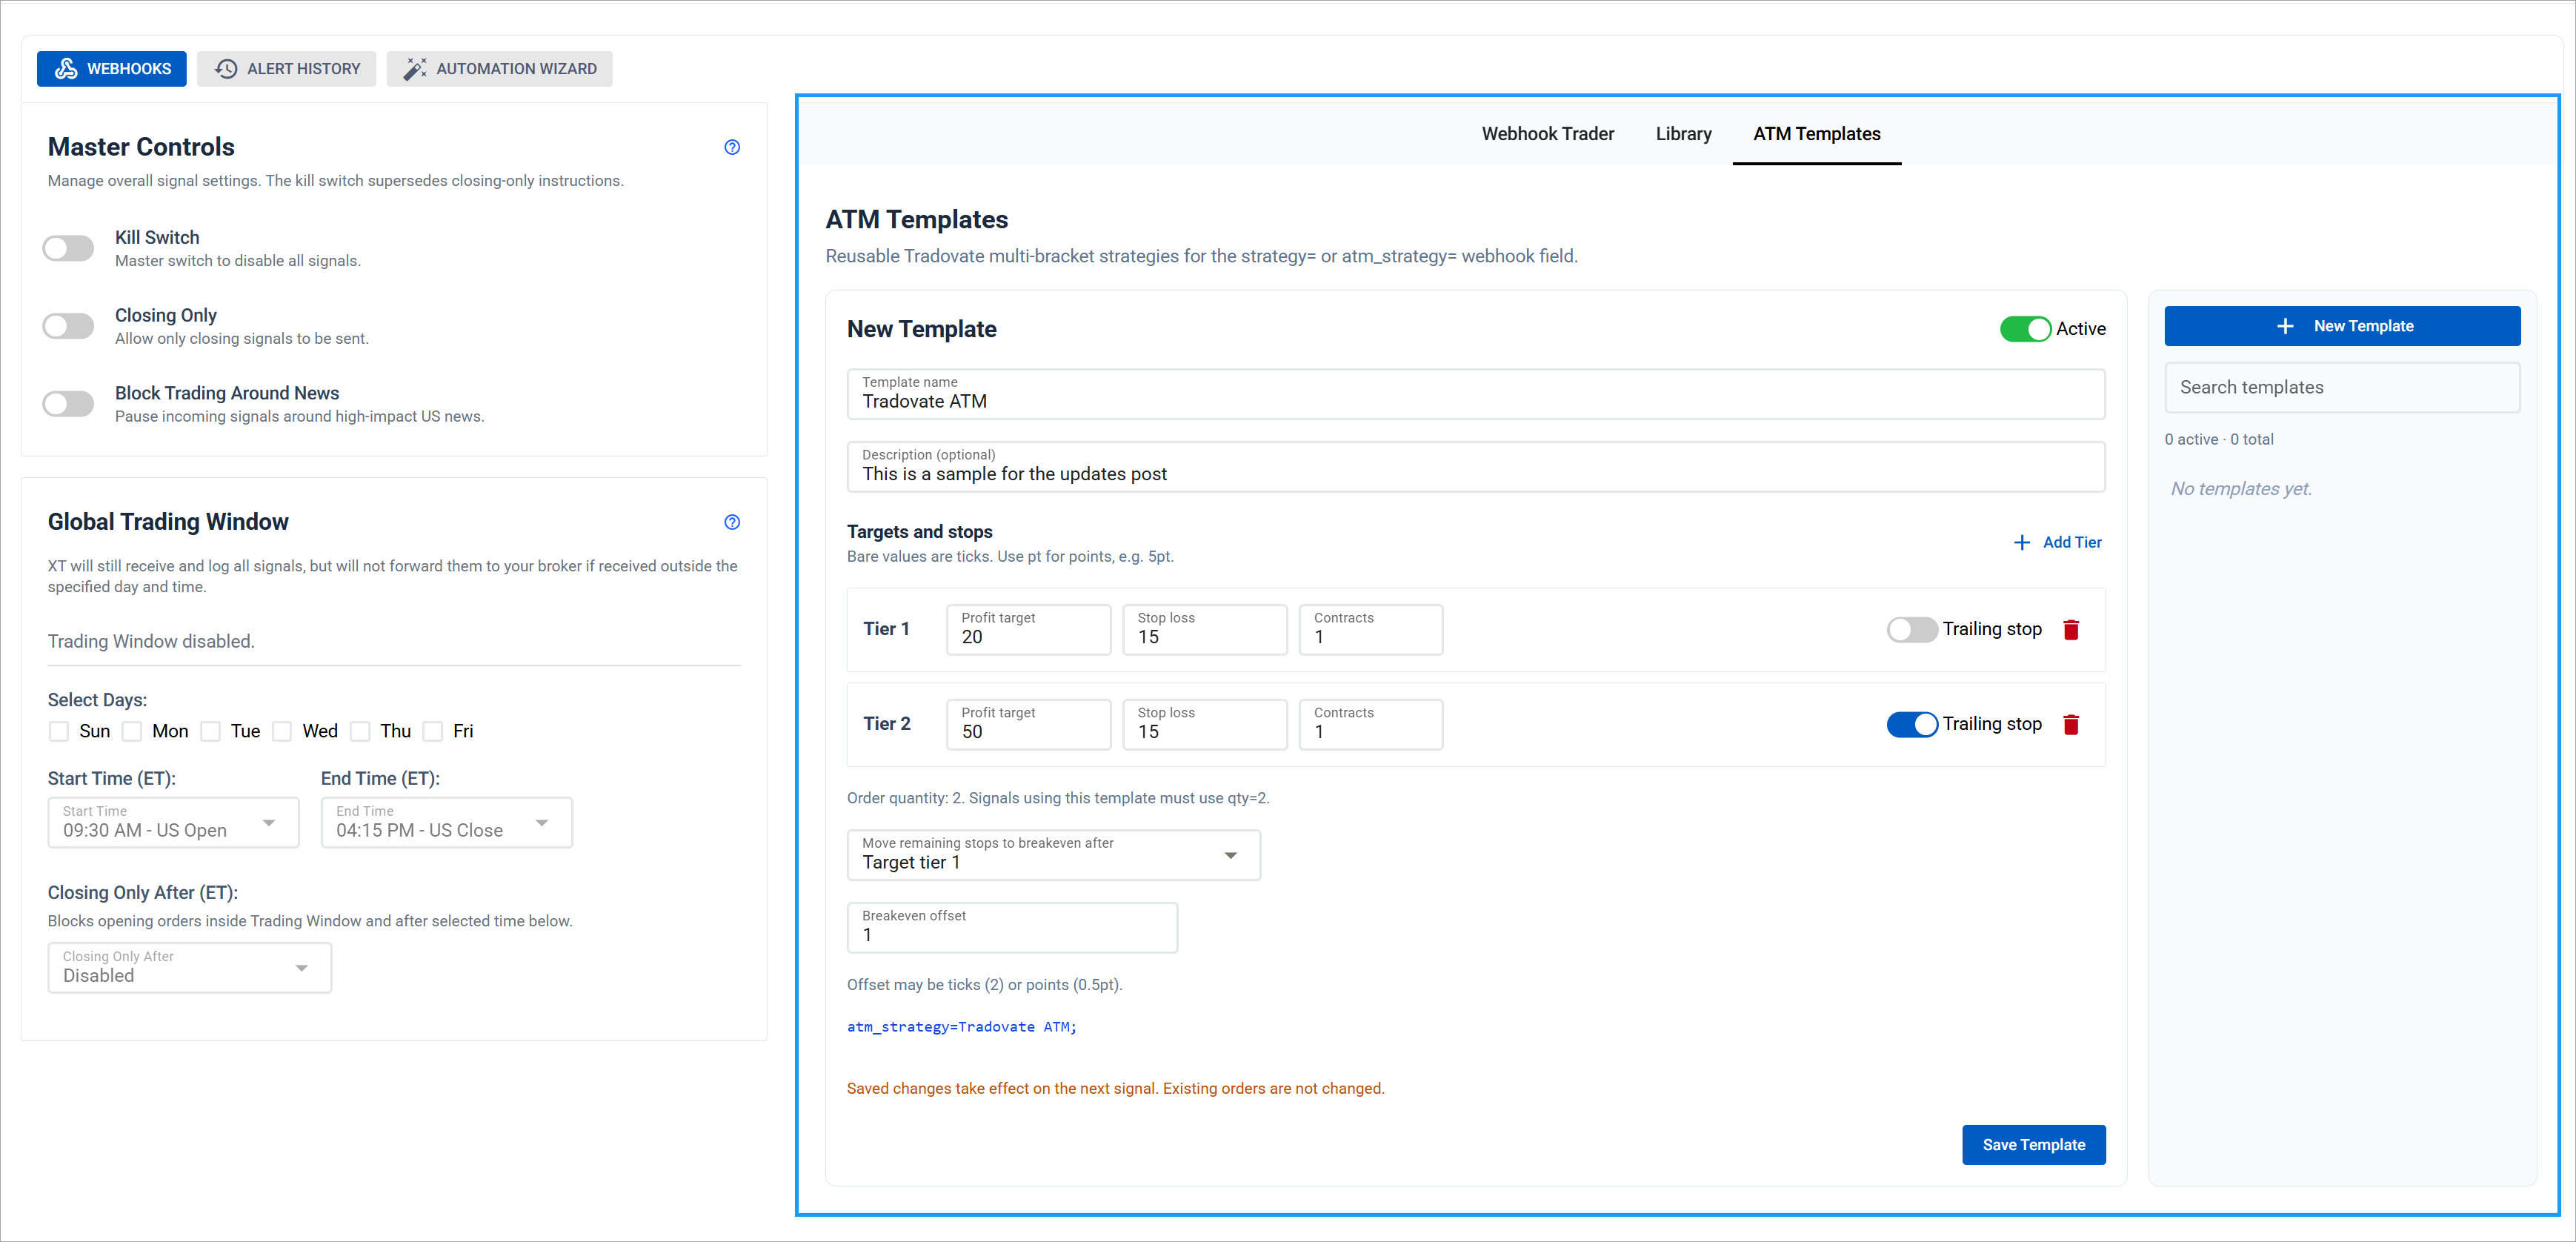The height and width of the screenshot is (1242, 2576).
Task: Open the Start Time dropdown
Action: tap(173, 822)
